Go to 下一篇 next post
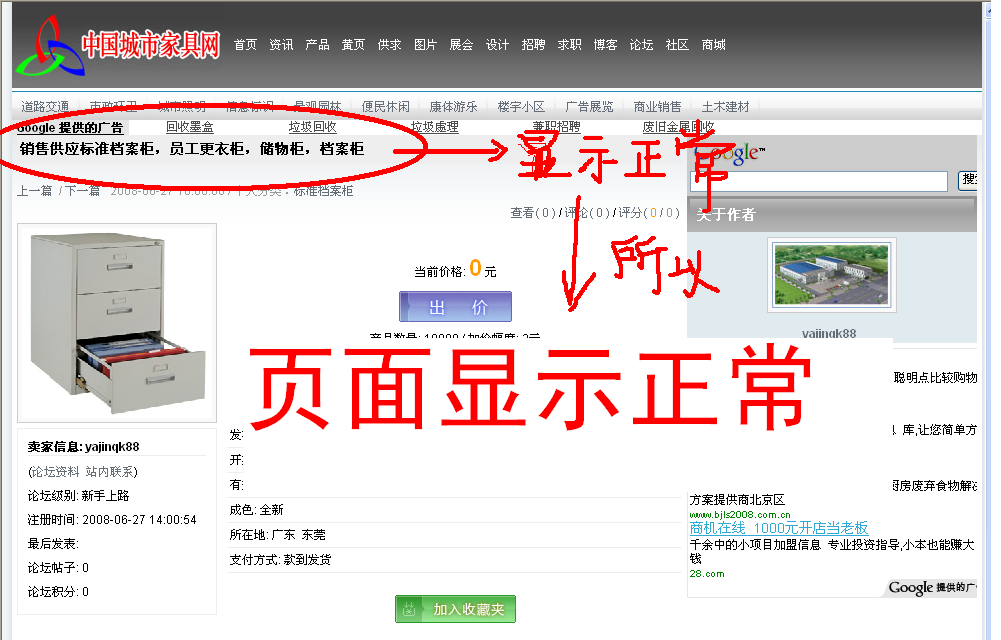 [x=82, y=191]
